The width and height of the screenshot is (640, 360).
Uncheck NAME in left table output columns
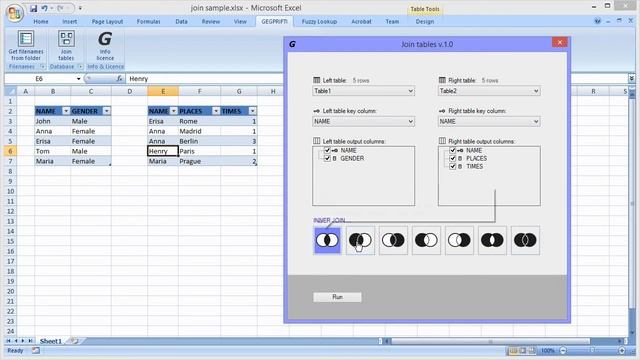tap(327, 150)
